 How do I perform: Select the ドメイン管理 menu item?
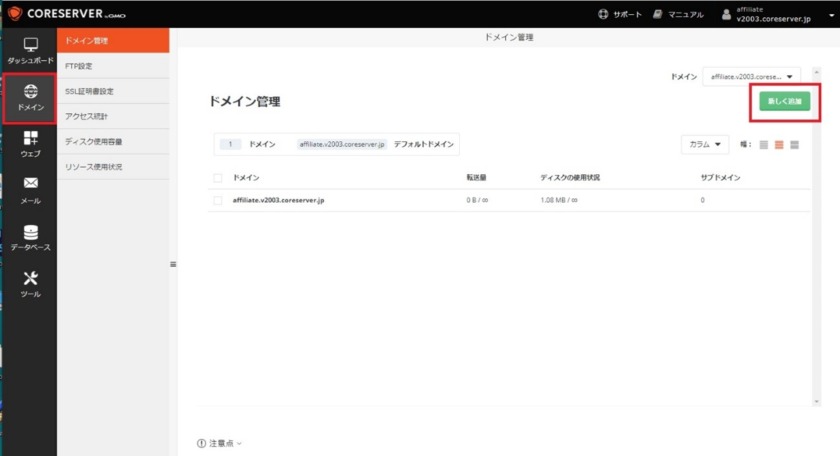coord(113,40)
